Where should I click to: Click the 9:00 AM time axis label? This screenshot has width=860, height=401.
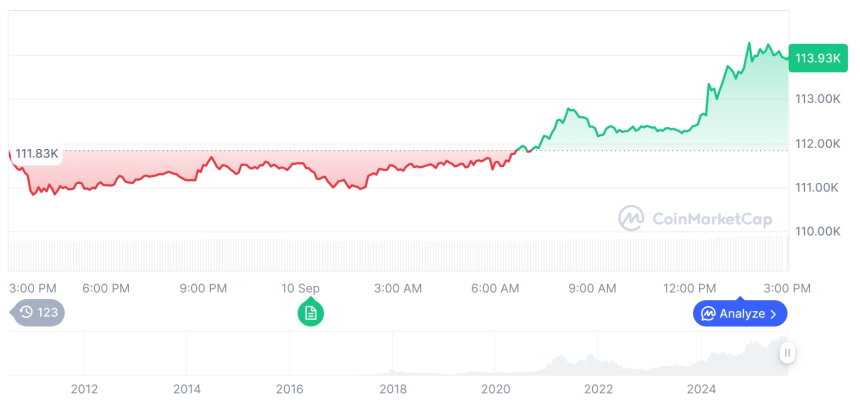pos(592,288)
